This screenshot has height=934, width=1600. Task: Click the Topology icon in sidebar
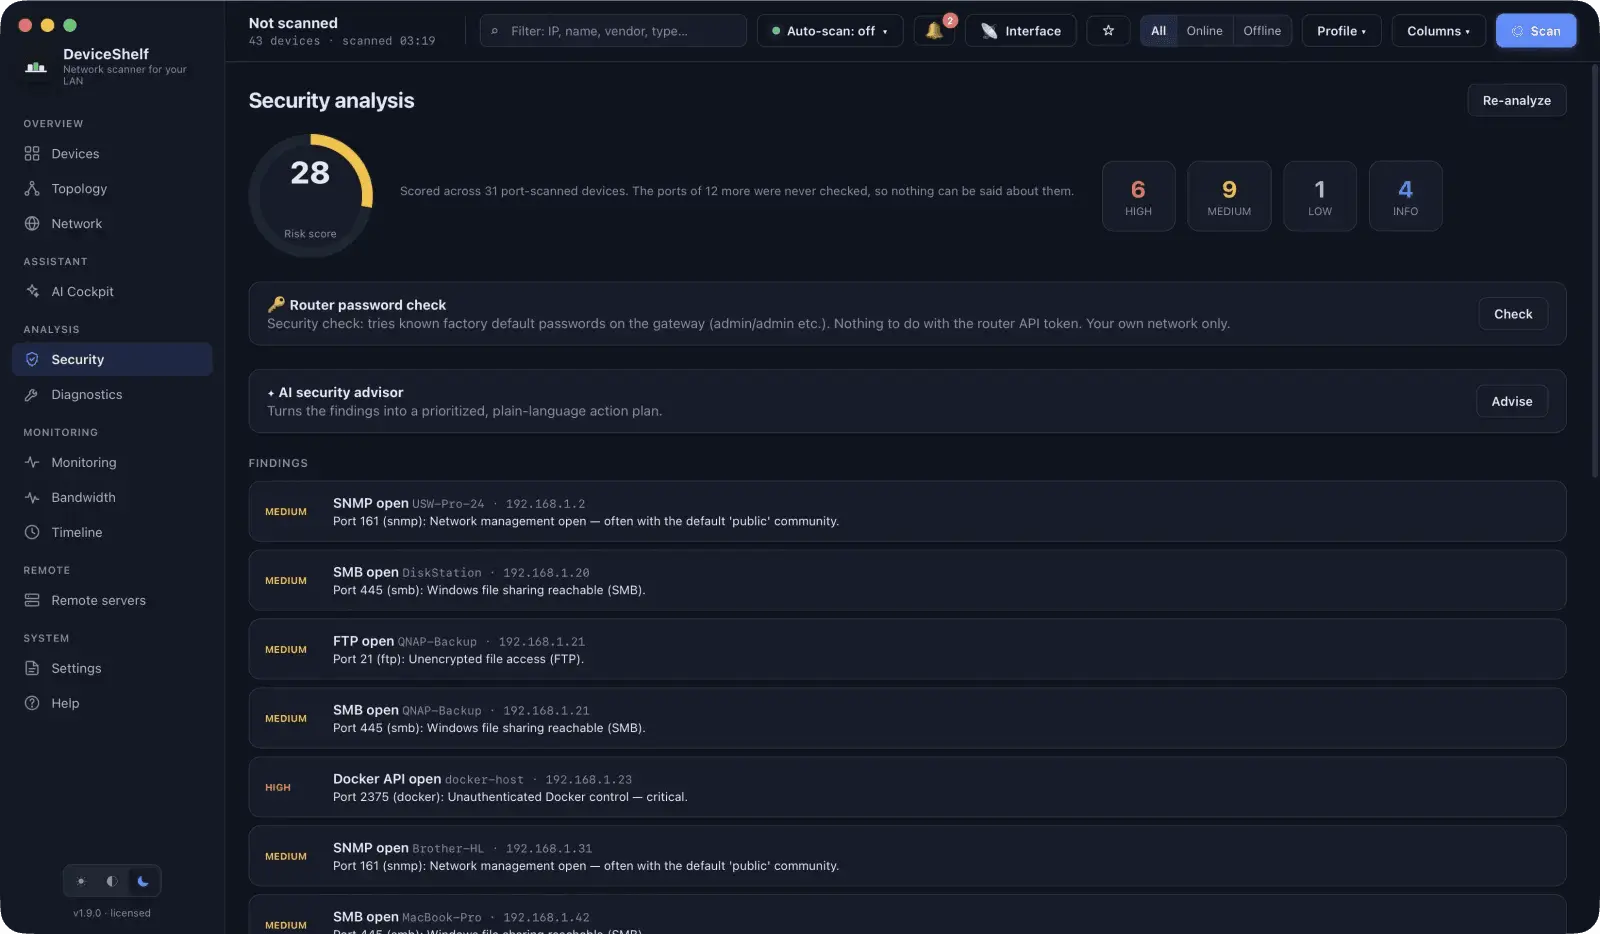point(32,189)
